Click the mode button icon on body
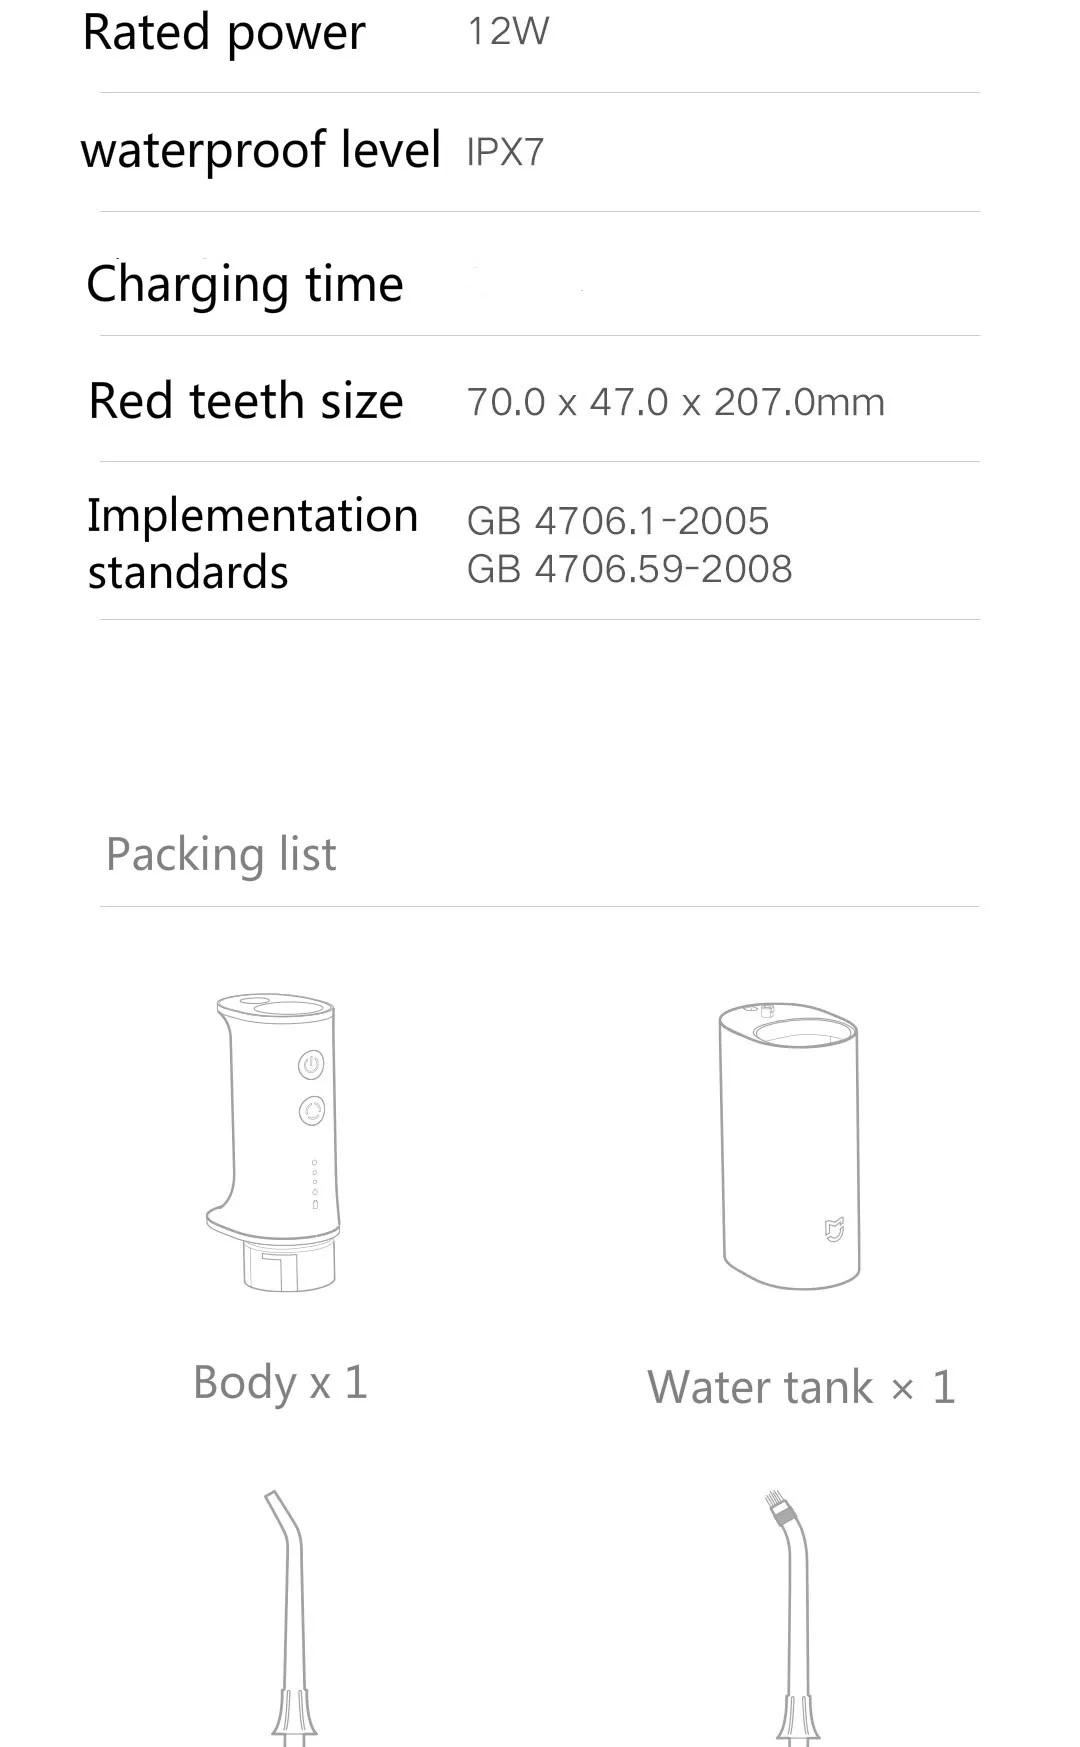The width and height of the screenshot is (1080, 1747). pos(312,1109)
